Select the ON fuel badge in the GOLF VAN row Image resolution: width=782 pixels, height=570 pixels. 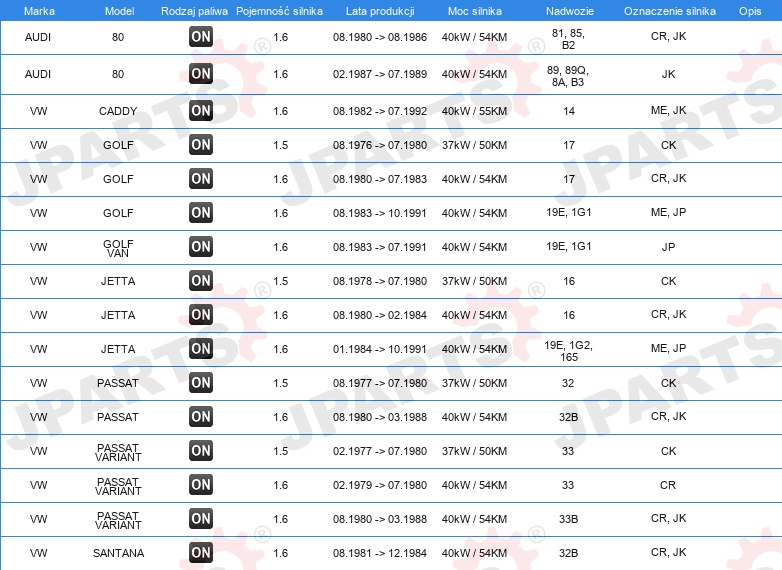point(201,246)
